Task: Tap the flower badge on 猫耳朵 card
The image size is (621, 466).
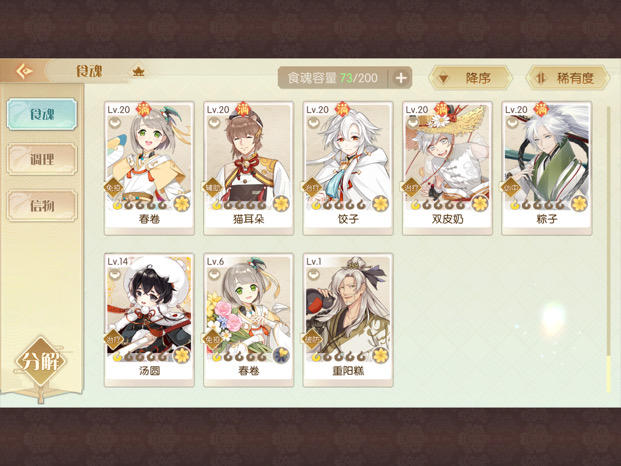Action: (282, 204)
